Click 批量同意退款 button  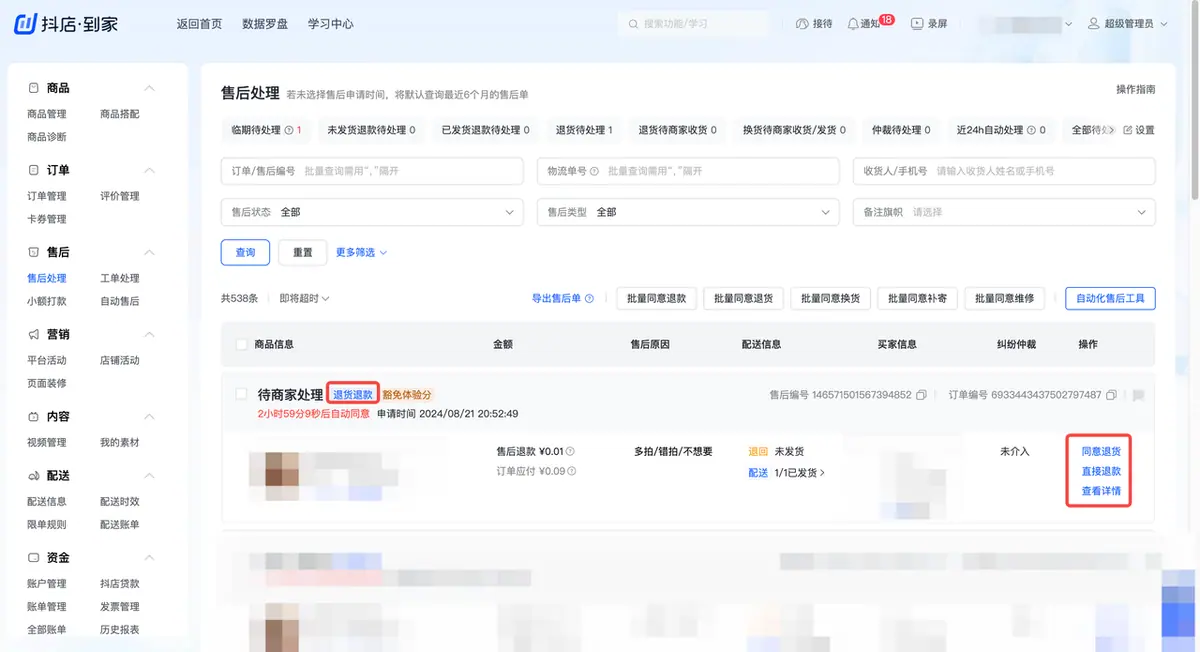[657, 298]
